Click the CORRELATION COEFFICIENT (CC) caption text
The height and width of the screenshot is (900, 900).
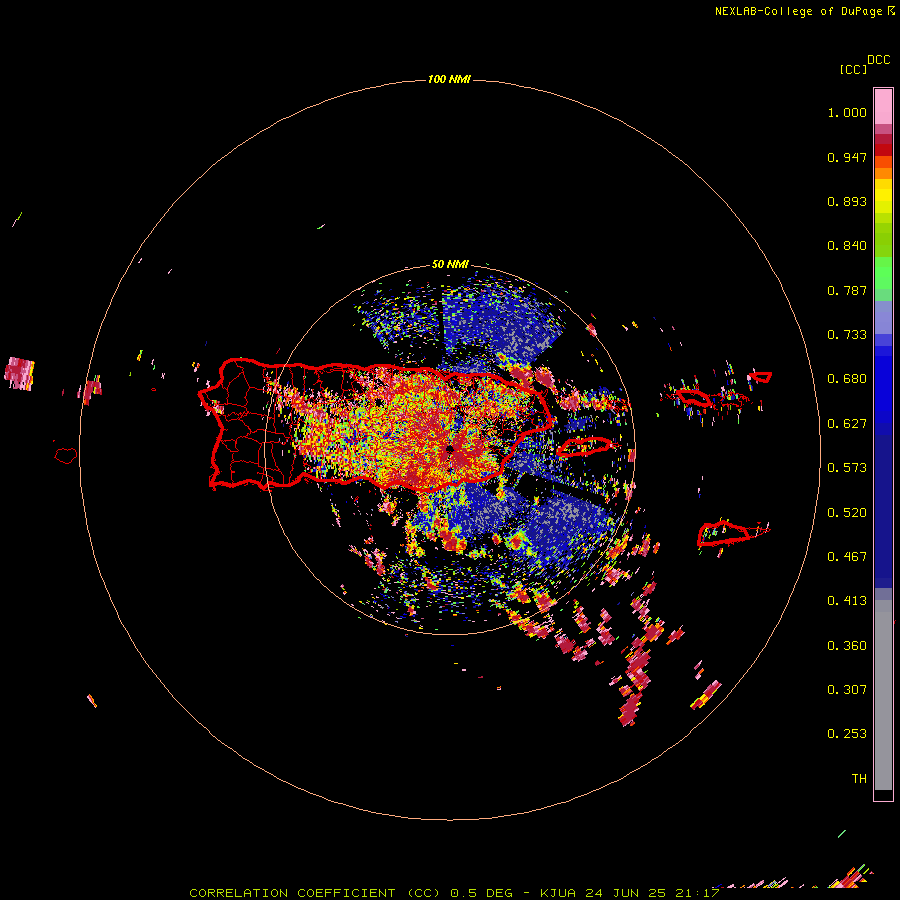(x=315, y=893)
